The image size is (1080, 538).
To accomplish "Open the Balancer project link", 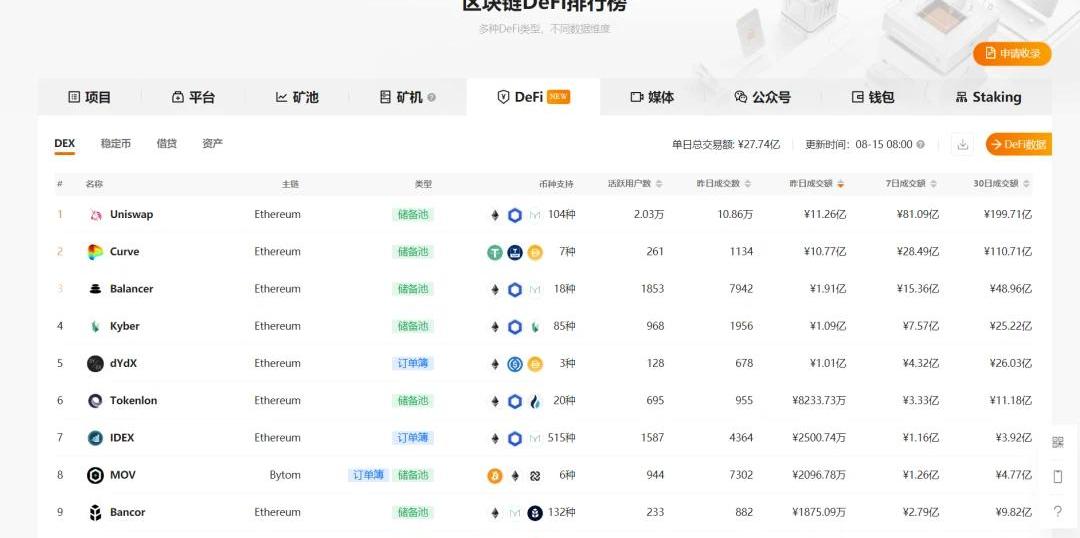I will tap(131, 289).
